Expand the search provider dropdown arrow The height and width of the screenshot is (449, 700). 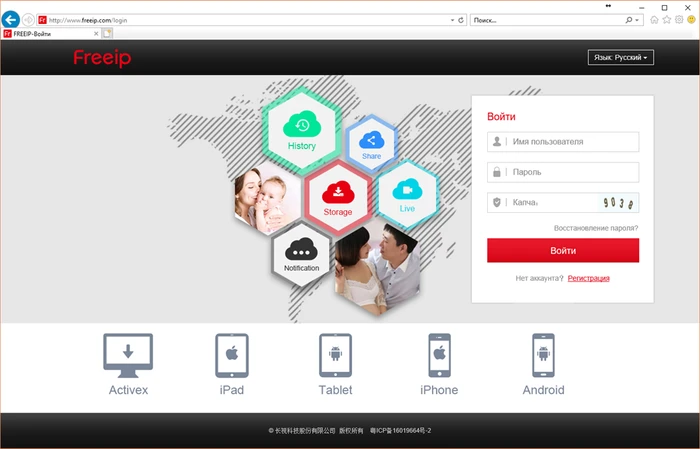637,20
